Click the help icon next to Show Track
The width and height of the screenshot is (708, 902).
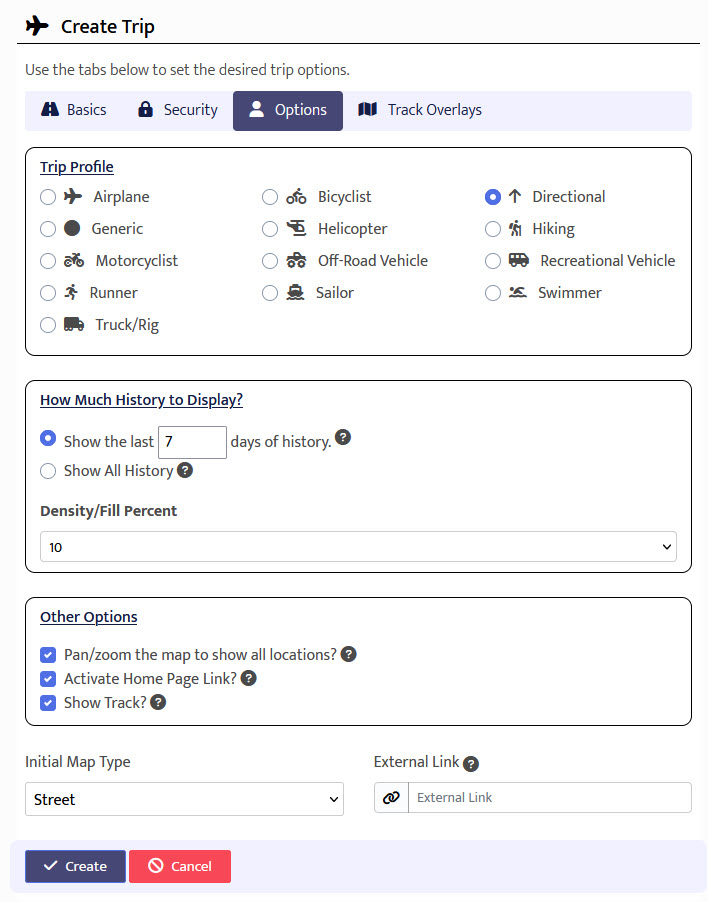point(158,702)
